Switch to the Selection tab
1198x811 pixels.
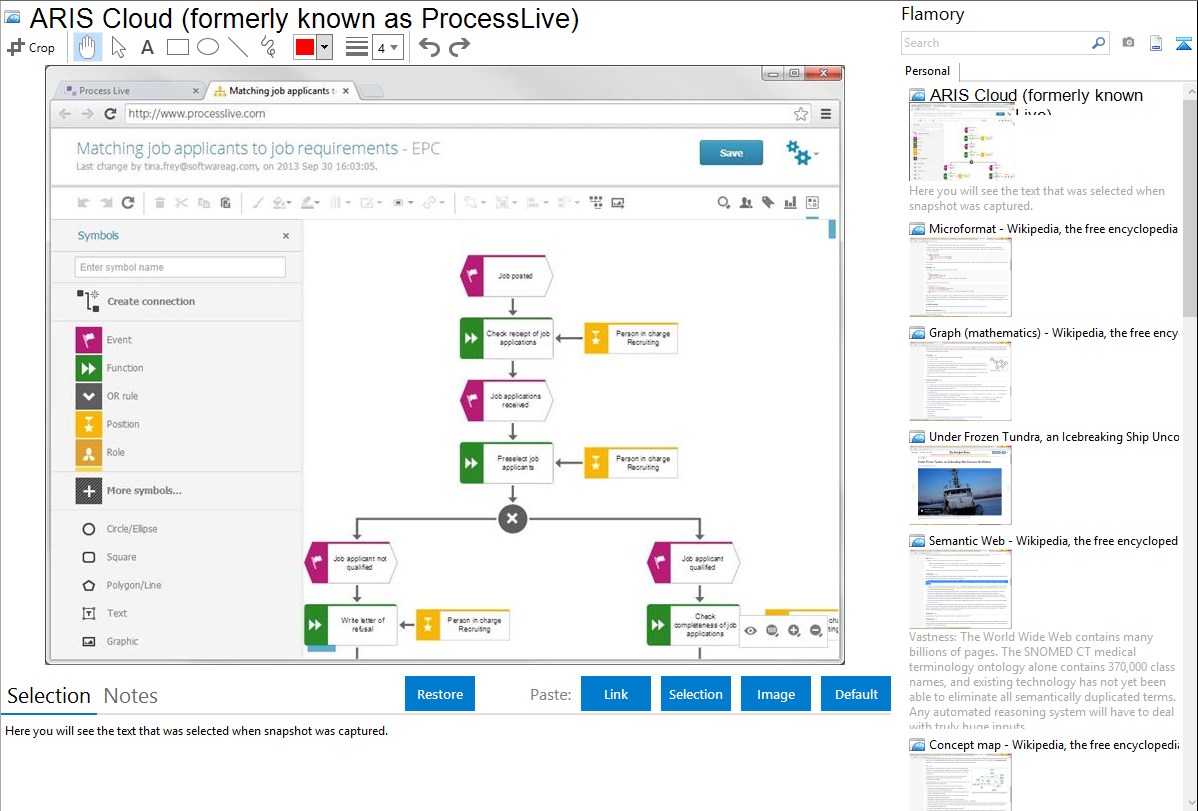[x=49, y=696]
